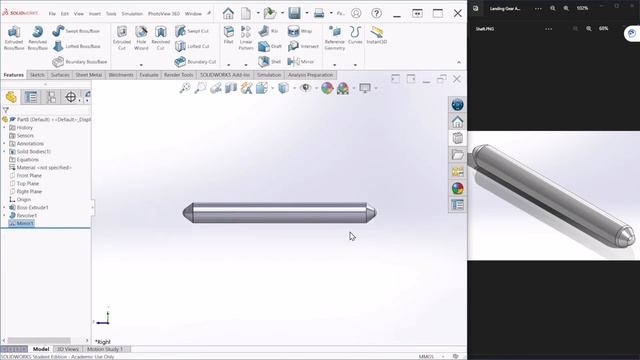This screenshot has height=360, width=640.
Task: Switch to the Evaluate tab
Action: tap(149, 75)
